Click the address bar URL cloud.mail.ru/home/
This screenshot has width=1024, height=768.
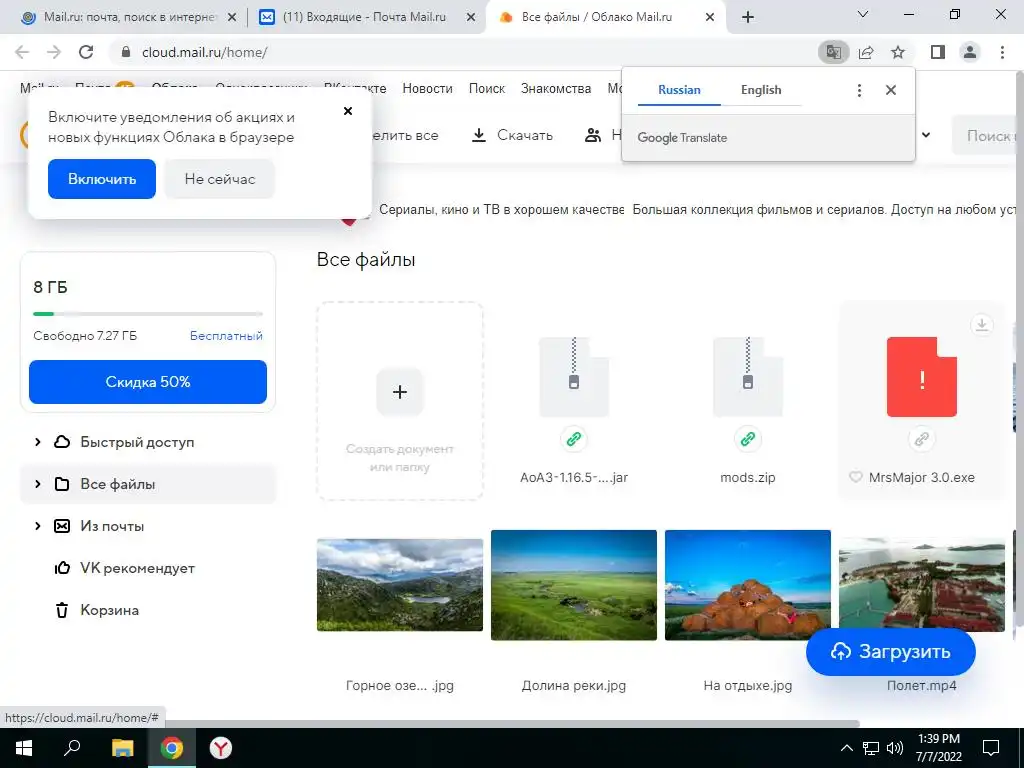(x=204, y=52)
